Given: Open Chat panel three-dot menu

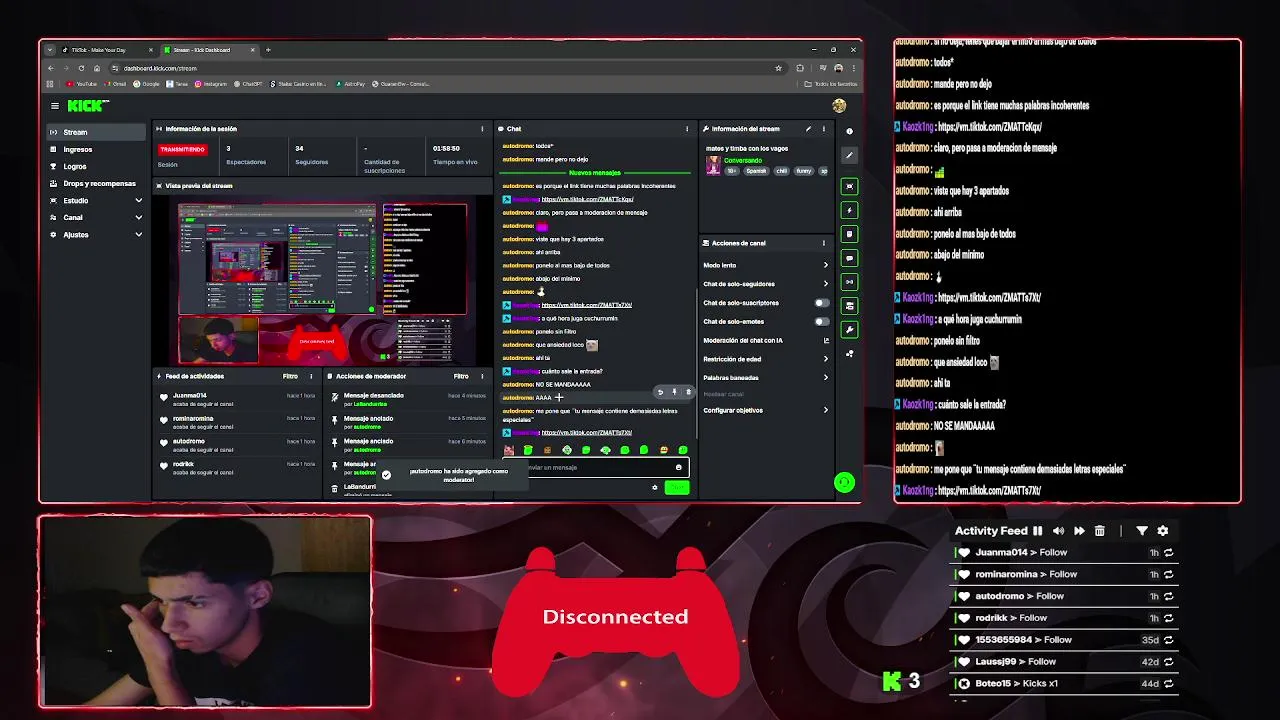Looking at the screenshot, I should (687, 129).
